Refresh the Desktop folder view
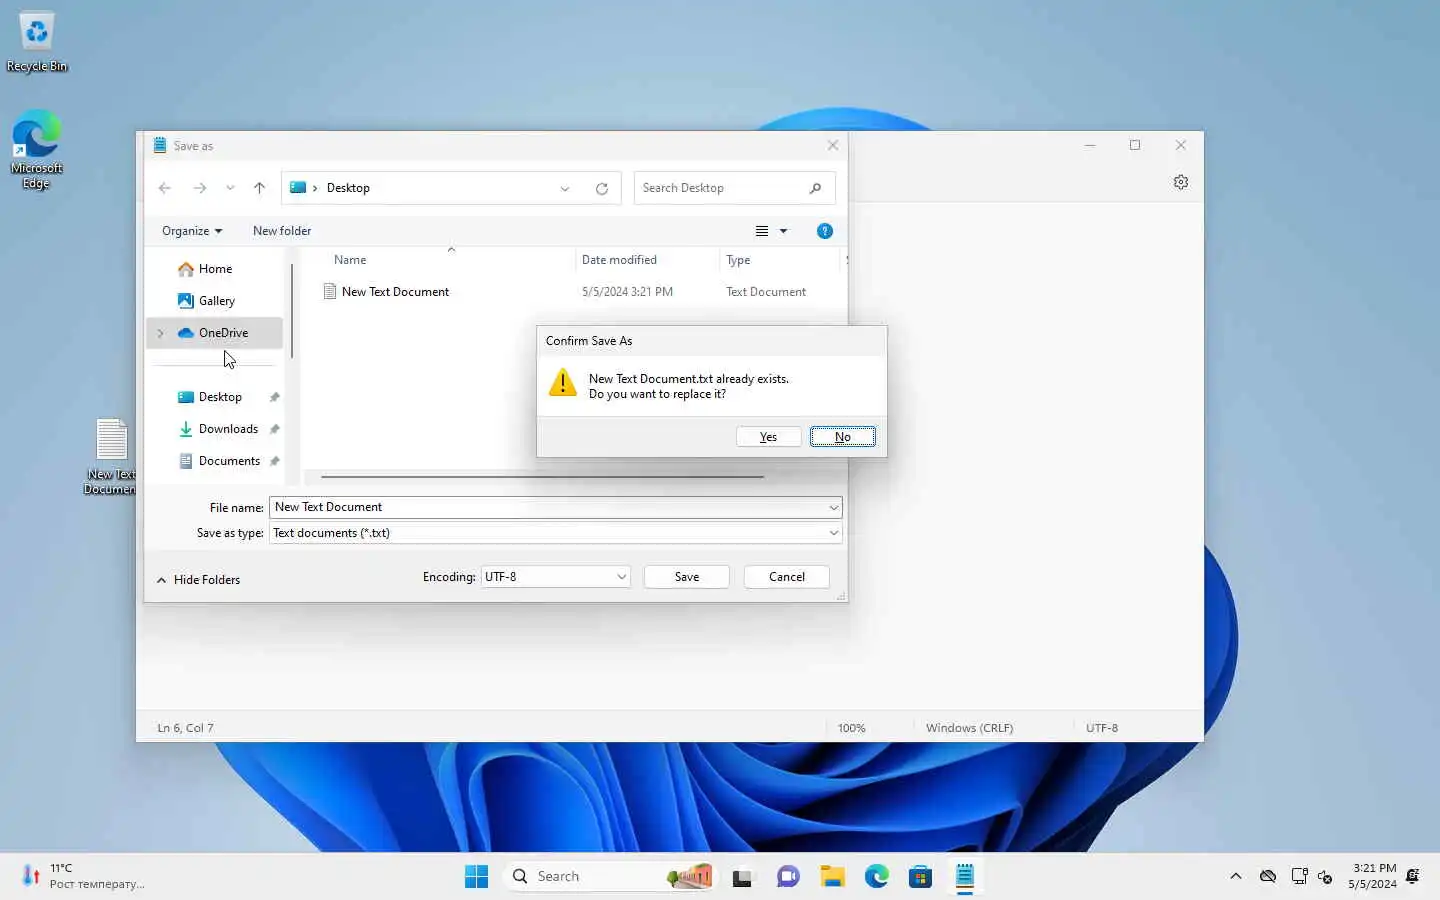This screenshot has height=900, width=1440. point(602,188)
